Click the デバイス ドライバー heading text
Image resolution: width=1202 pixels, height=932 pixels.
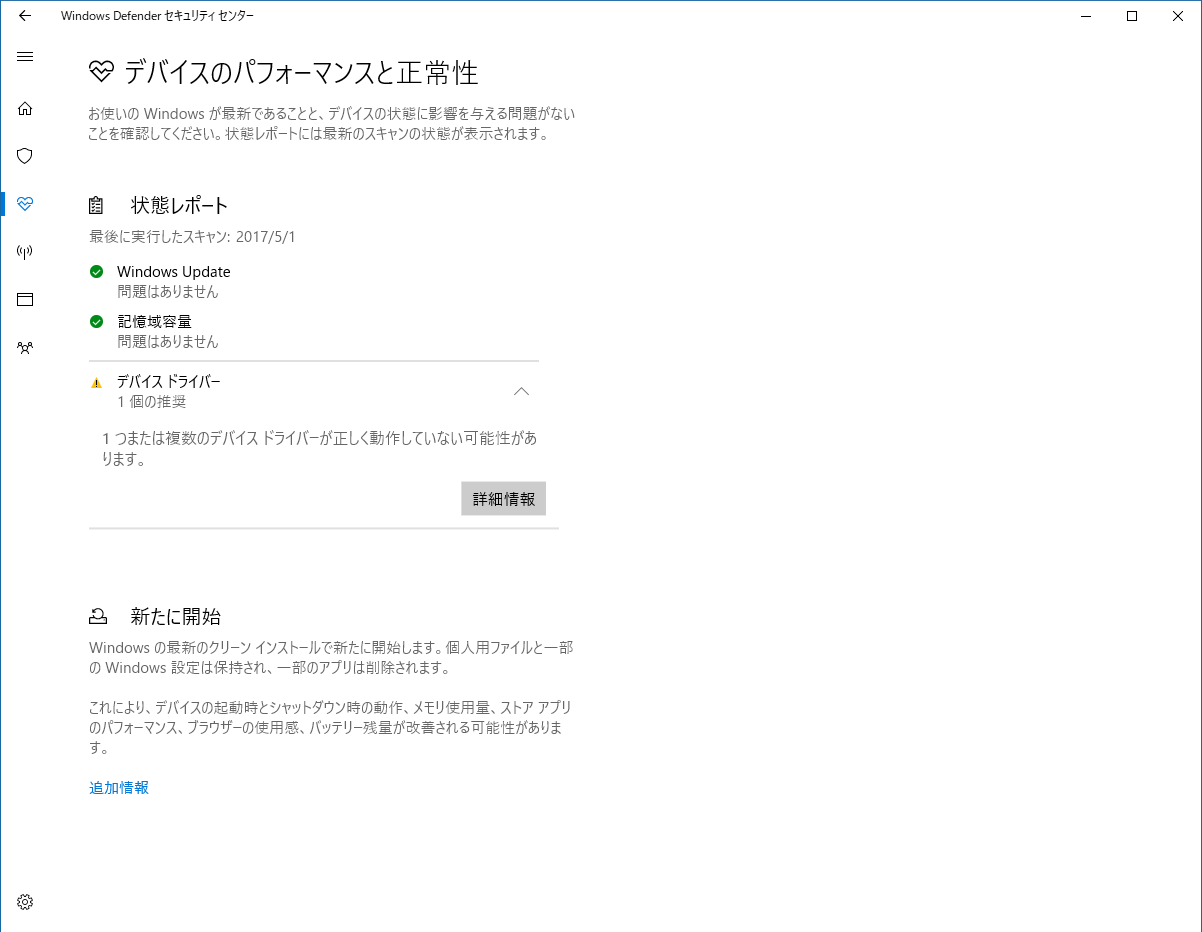click(x=169, y=382)
